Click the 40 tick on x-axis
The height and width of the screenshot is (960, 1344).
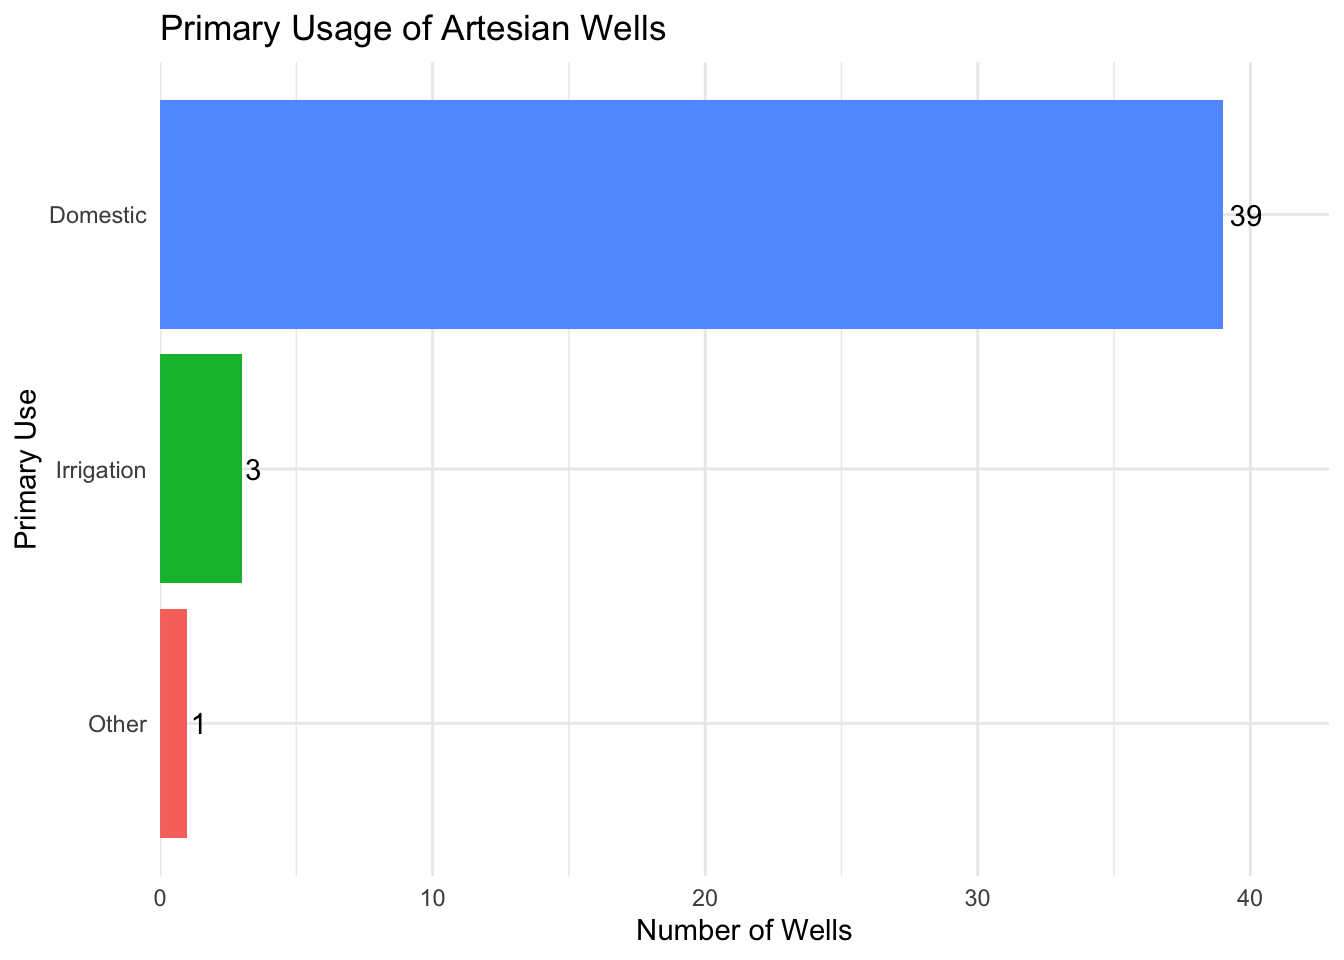coord(1249,898)
